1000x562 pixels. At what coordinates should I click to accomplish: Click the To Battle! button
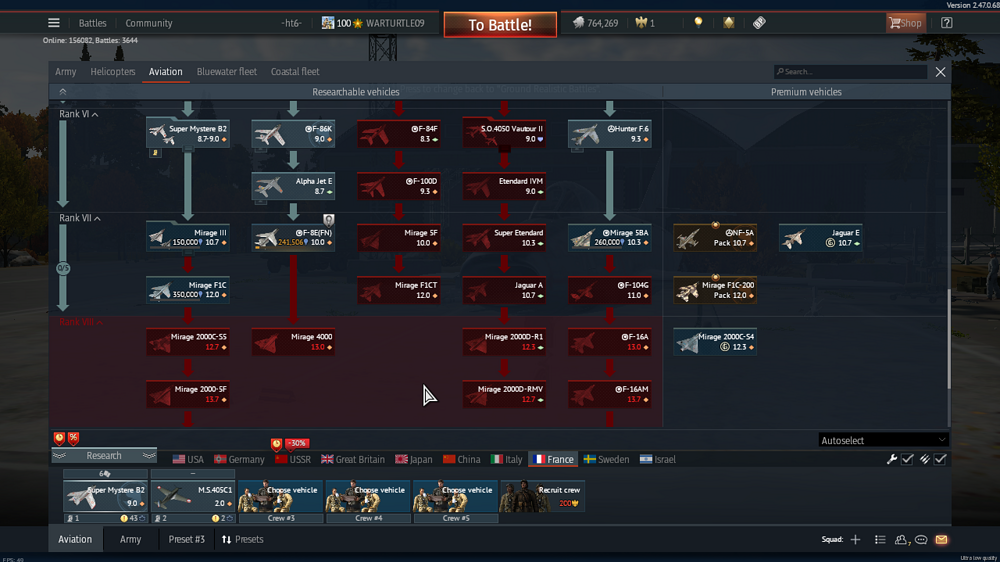click(500, 25)
